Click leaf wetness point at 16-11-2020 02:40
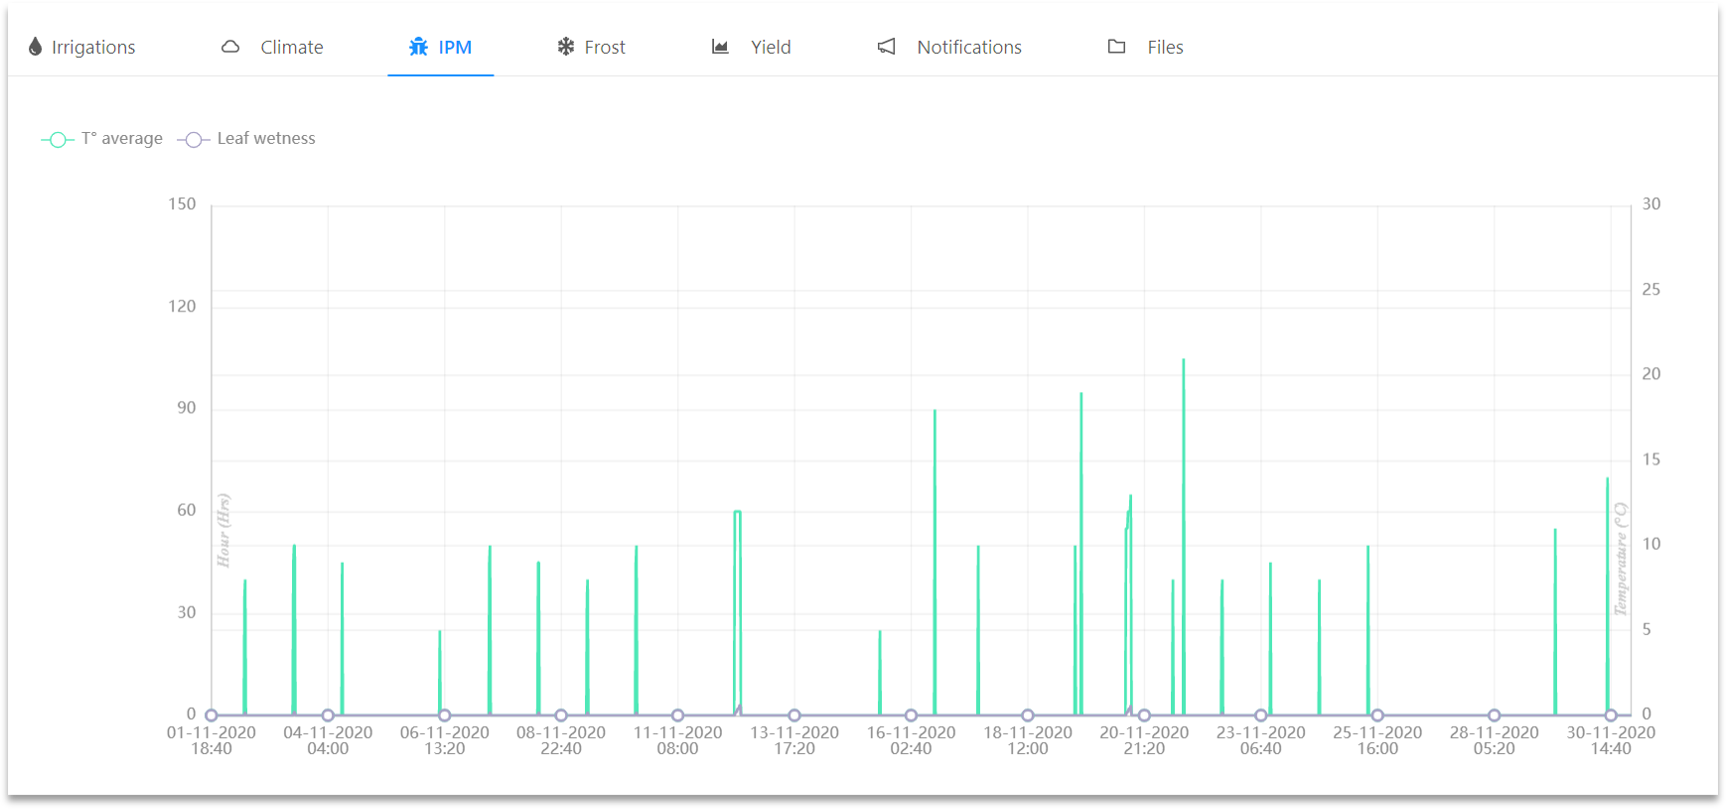This screenshot has height=809, width=1726. pos(911,715)
